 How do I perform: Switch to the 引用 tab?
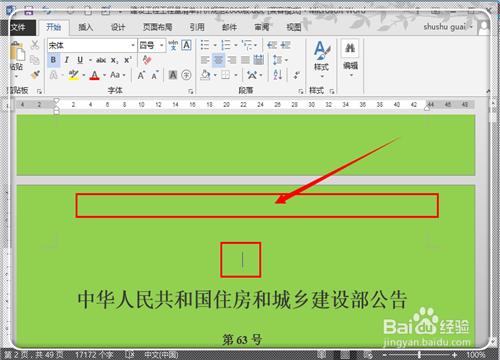pyautogui.click(x=197, y=27)
